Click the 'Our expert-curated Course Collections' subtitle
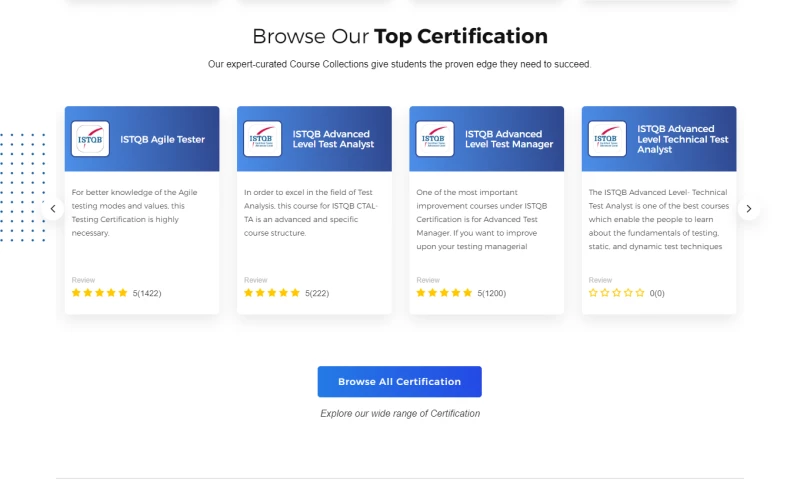 [399, 64]
